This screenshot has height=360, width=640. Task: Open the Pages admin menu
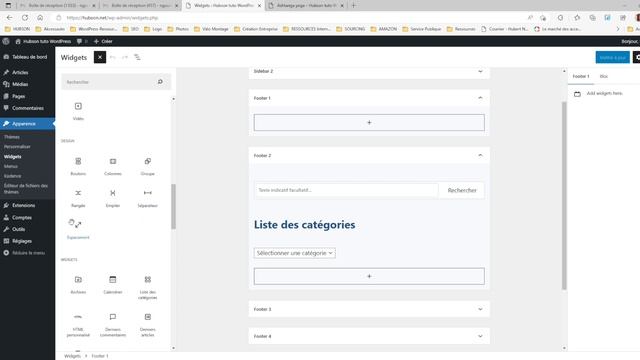click(x=27, y=96)
